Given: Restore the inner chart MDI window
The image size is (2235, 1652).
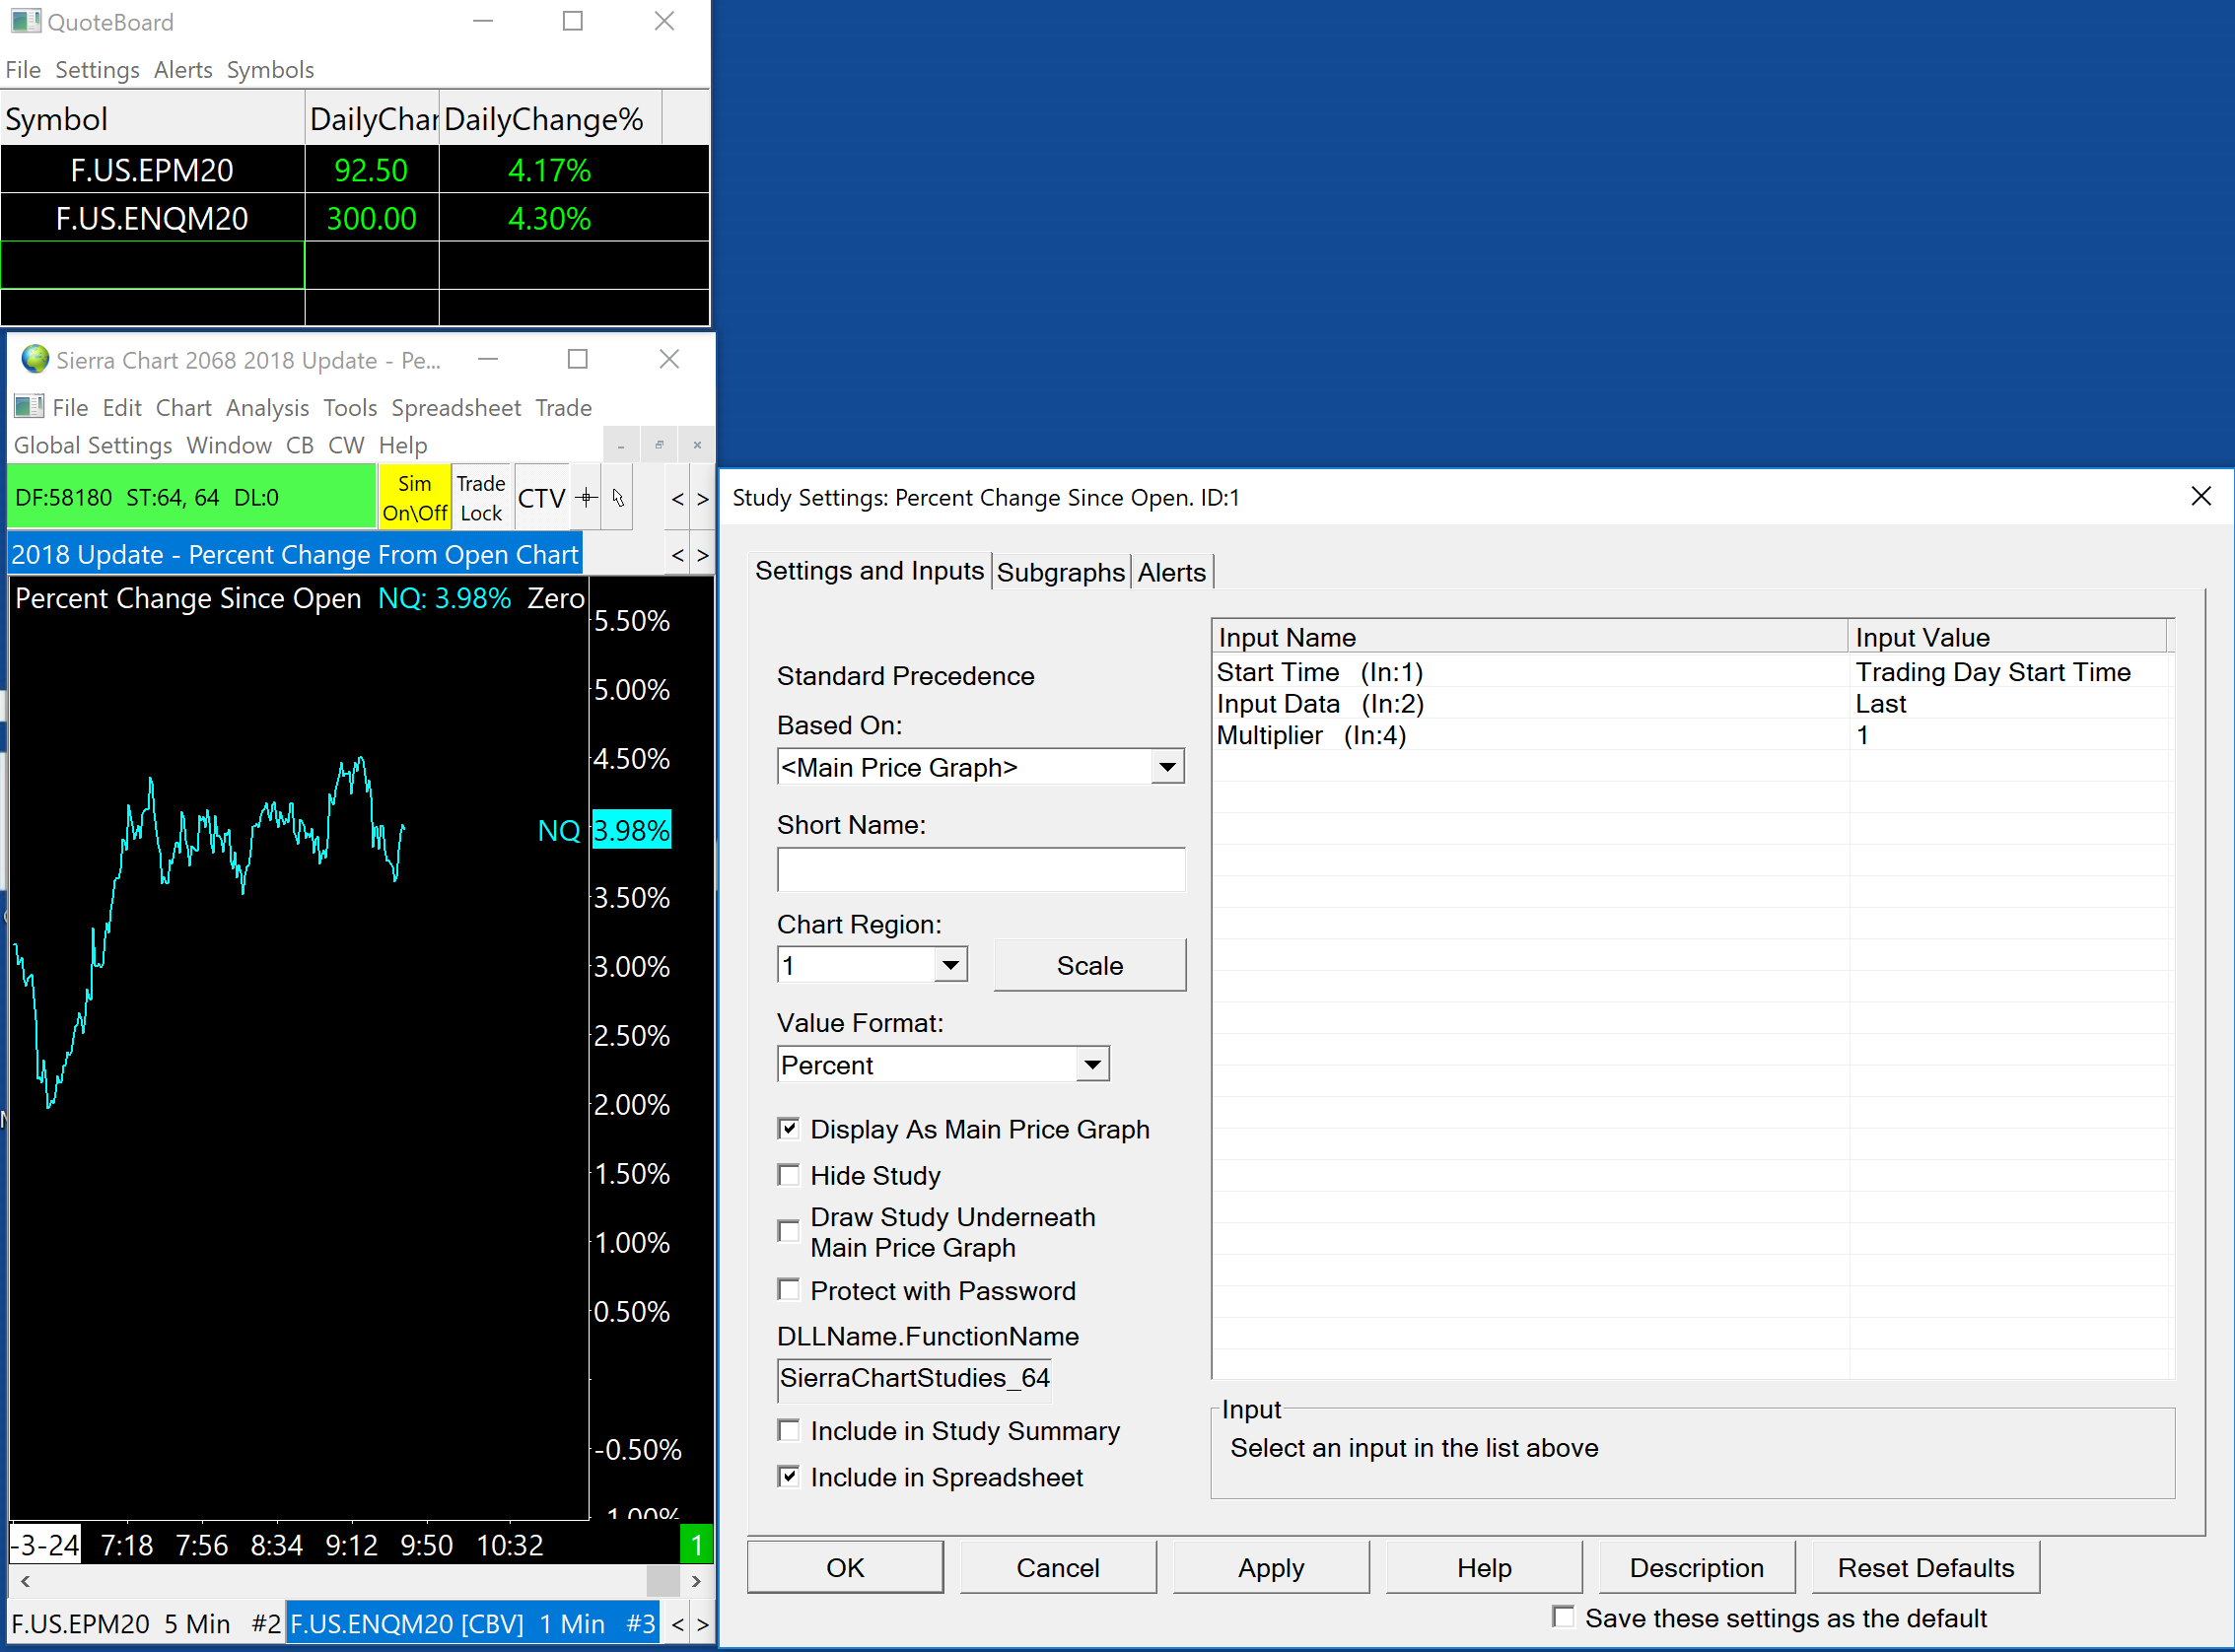Looking at the screenshot, I should [659, 445].
